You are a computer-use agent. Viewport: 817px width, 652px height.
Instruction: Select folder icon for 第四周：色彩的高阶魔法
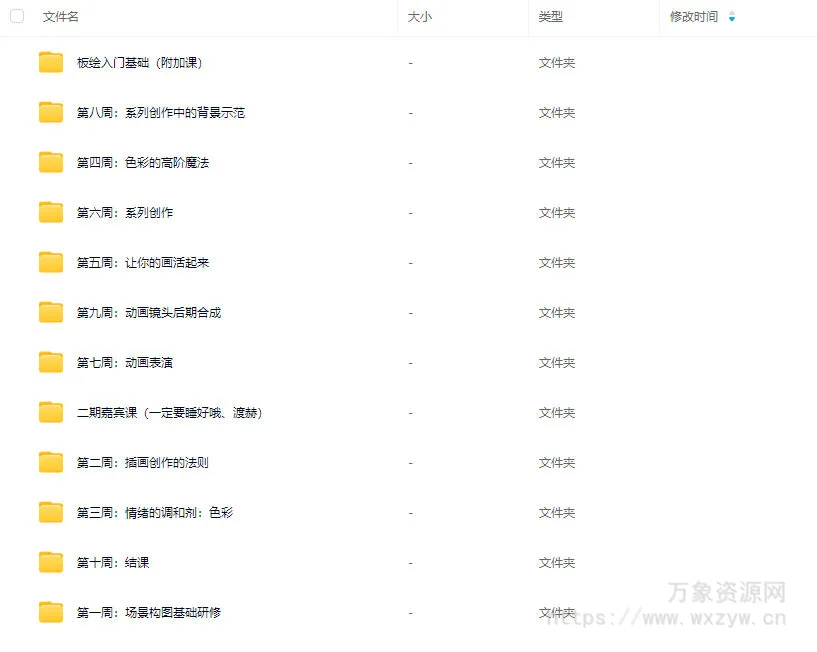51,163
